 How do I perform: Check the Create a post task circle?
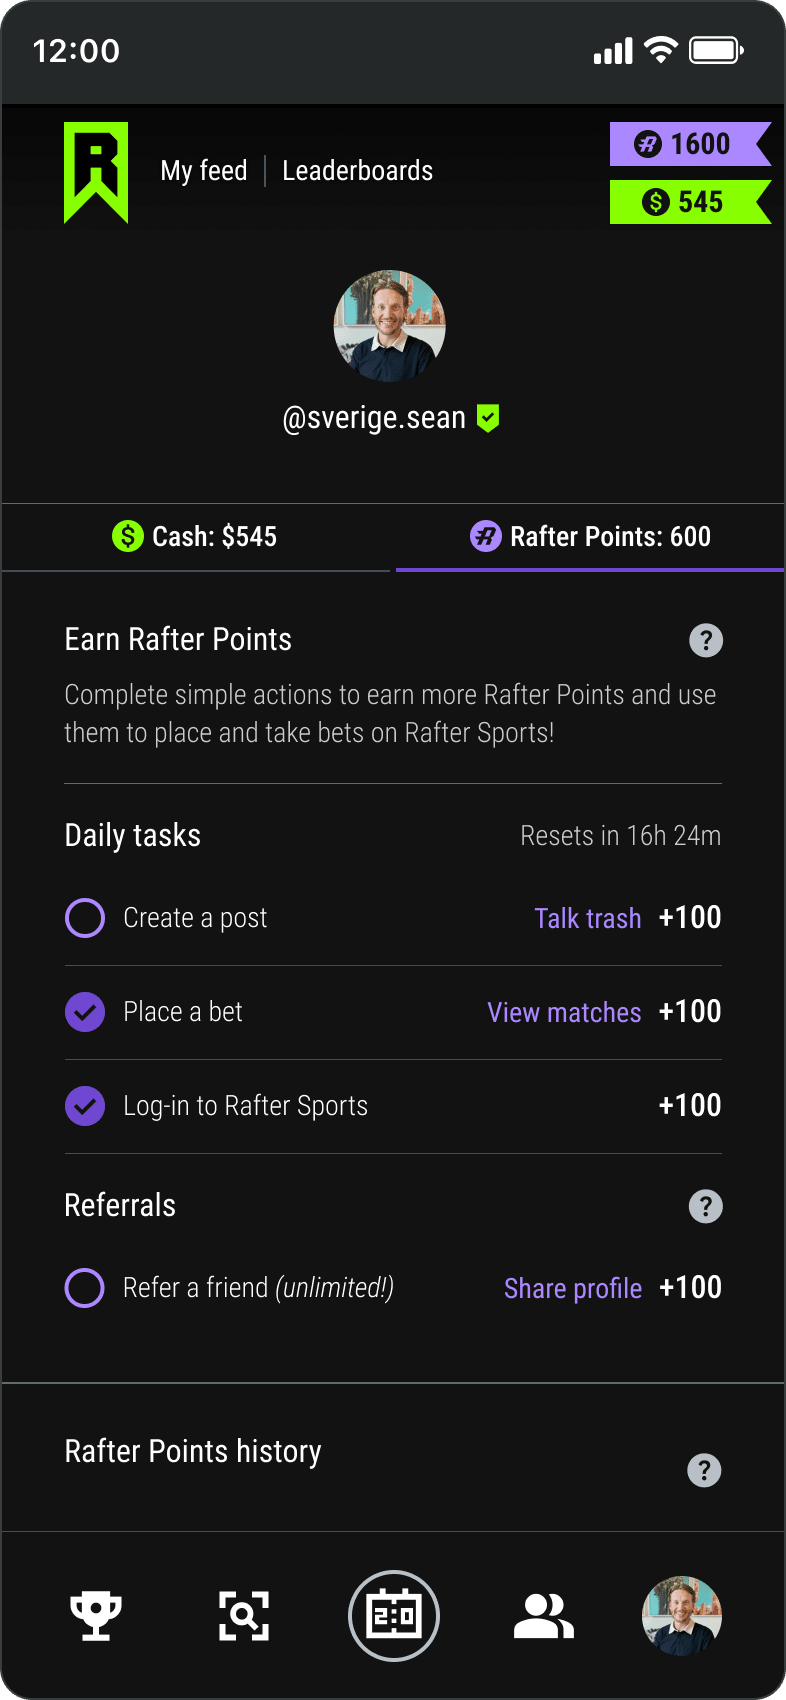tap(85, 918)
